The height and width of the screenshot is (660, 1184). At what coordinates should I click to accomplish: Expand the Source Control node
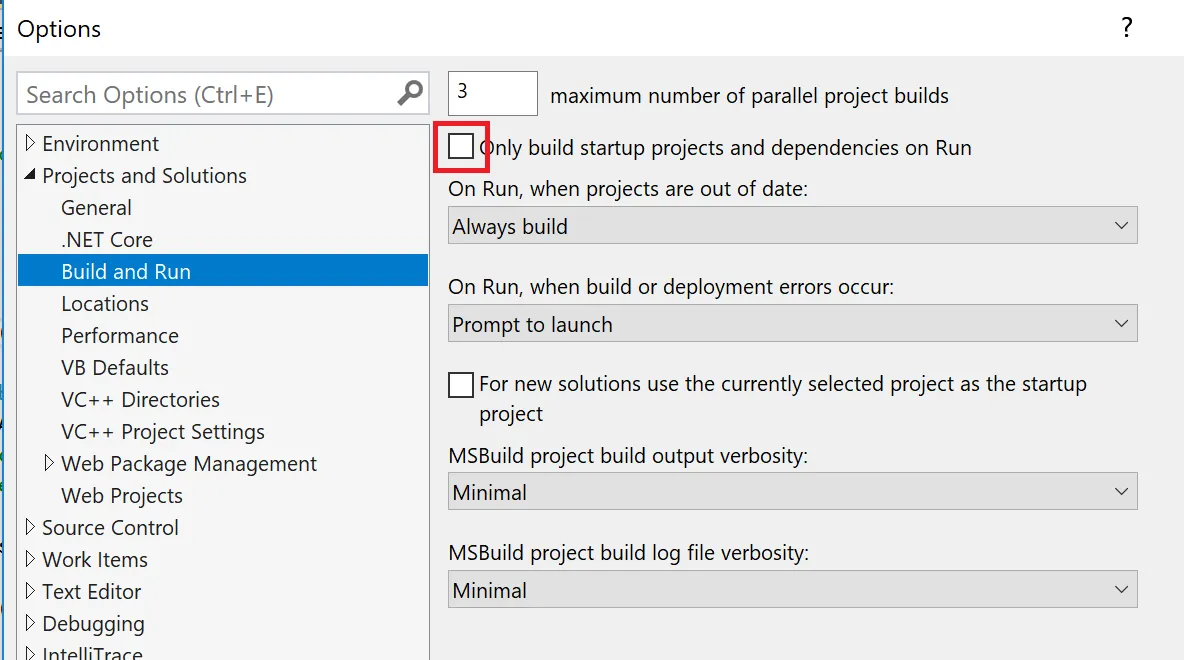tap(30, 527)
